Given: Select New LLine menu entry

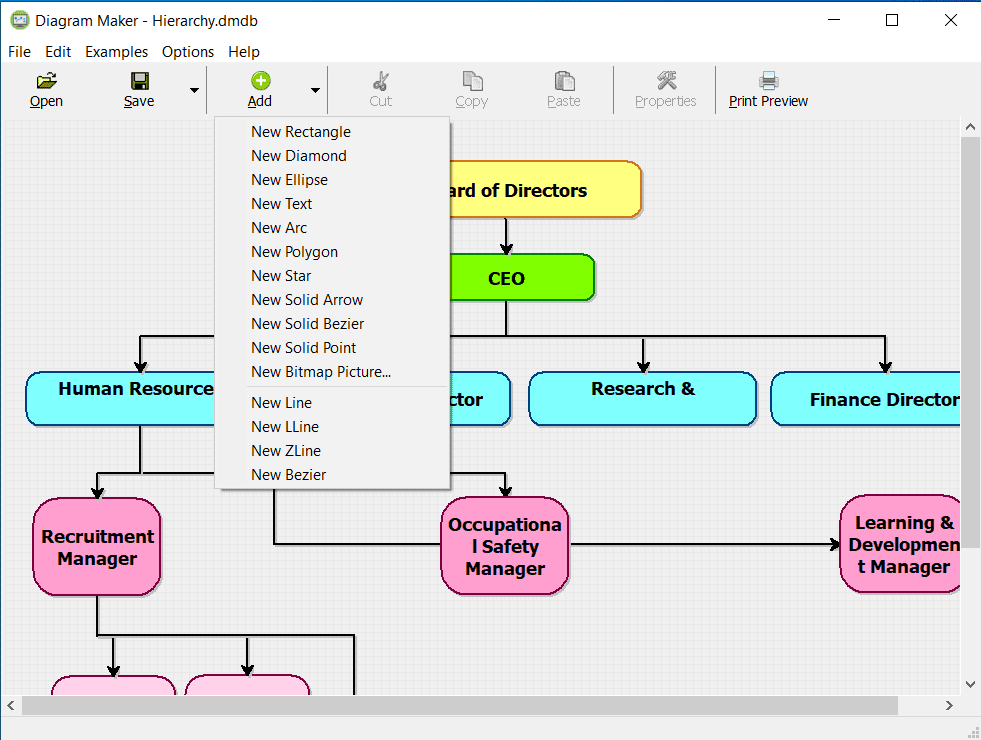Looking at the screenshot, I should click(332, 427).
